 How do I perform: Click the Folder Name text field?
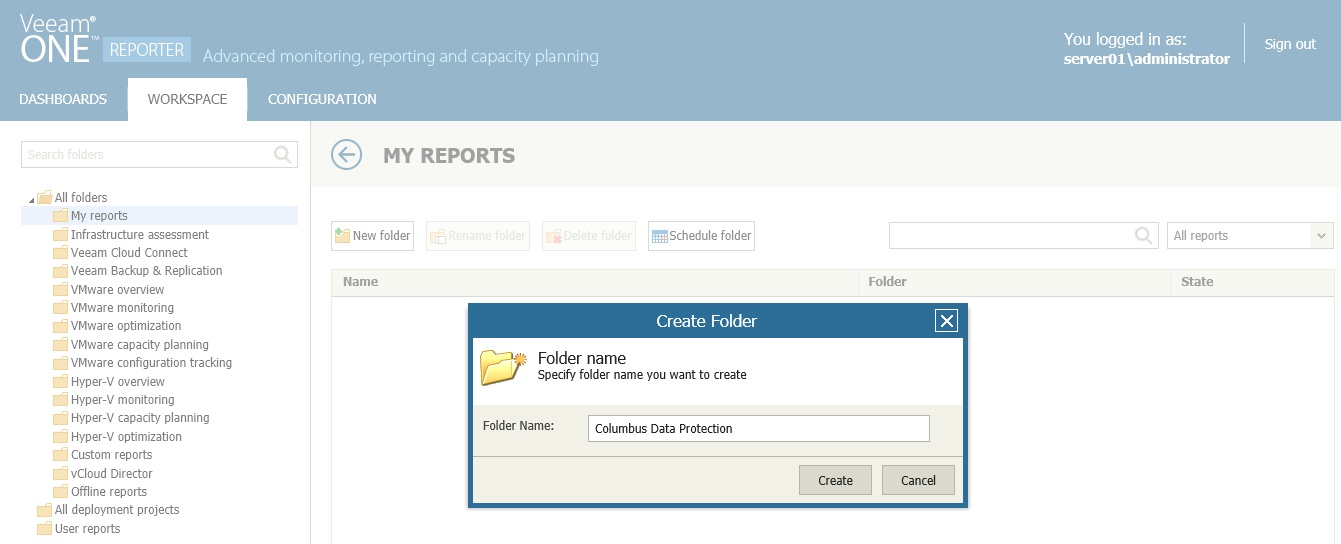click(758, 428)
